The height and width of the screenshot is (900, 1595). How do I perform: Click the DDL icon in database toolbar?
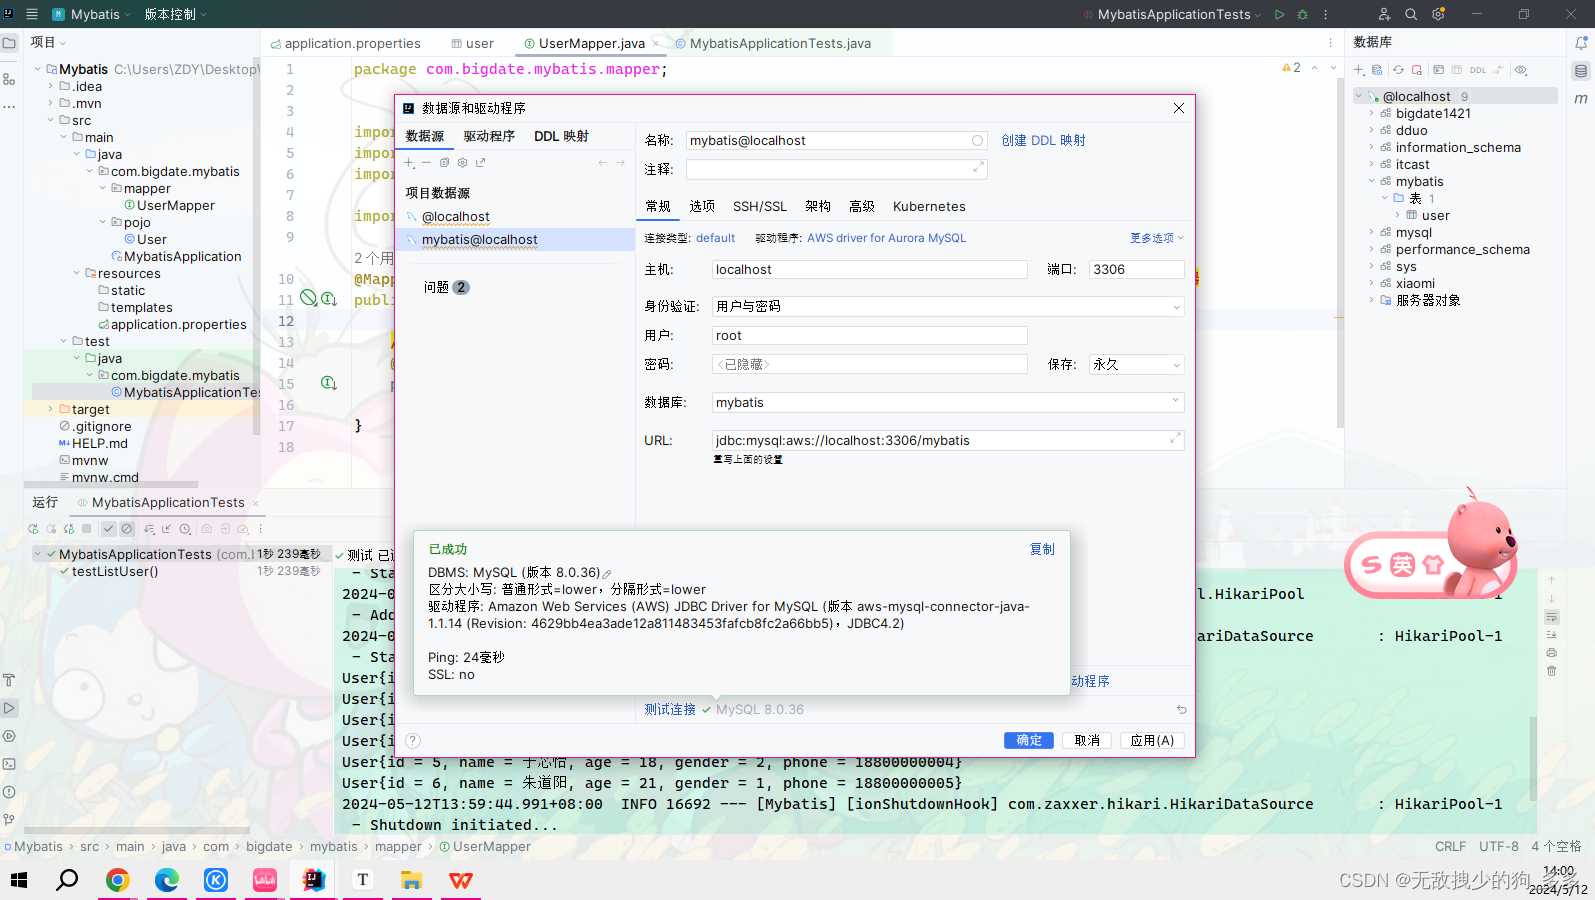pos(1477,70)
